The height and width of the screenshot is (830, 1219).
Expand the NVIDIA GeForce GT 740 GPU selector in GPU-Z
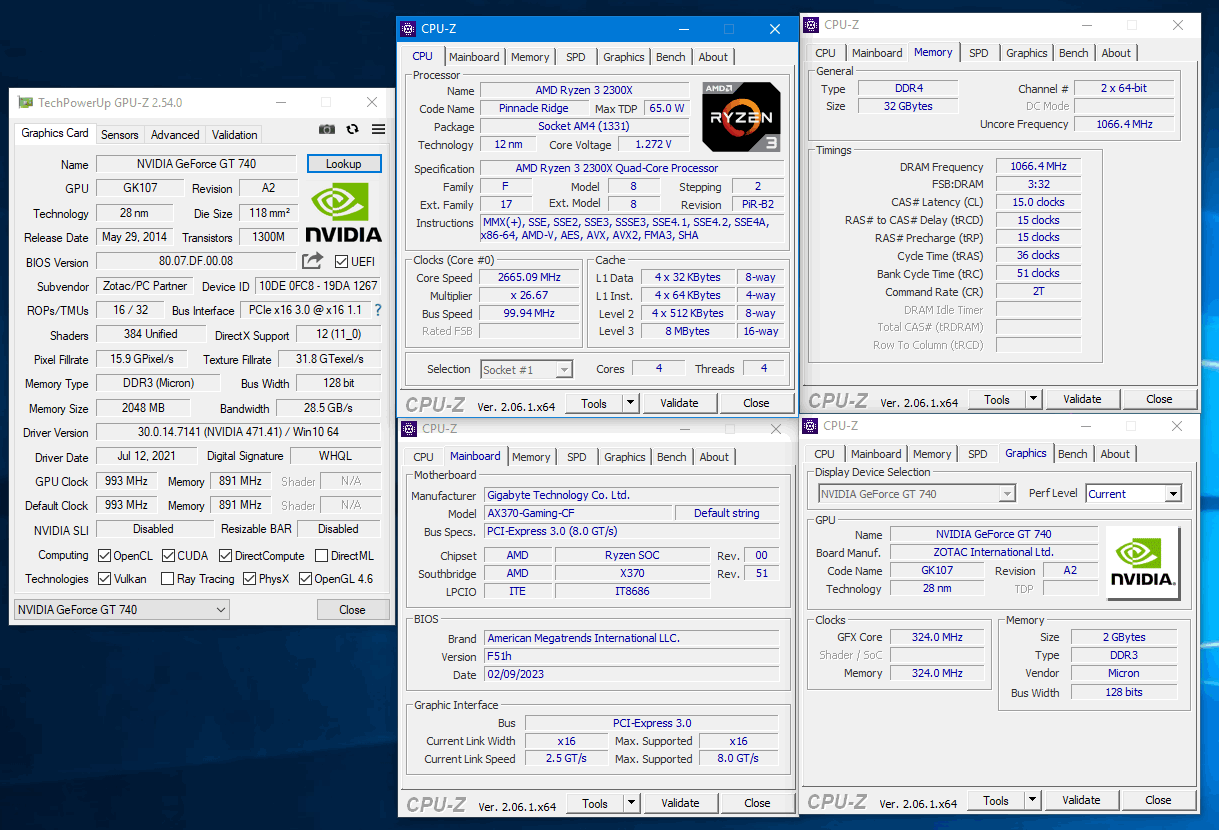[x=122, y=609]
